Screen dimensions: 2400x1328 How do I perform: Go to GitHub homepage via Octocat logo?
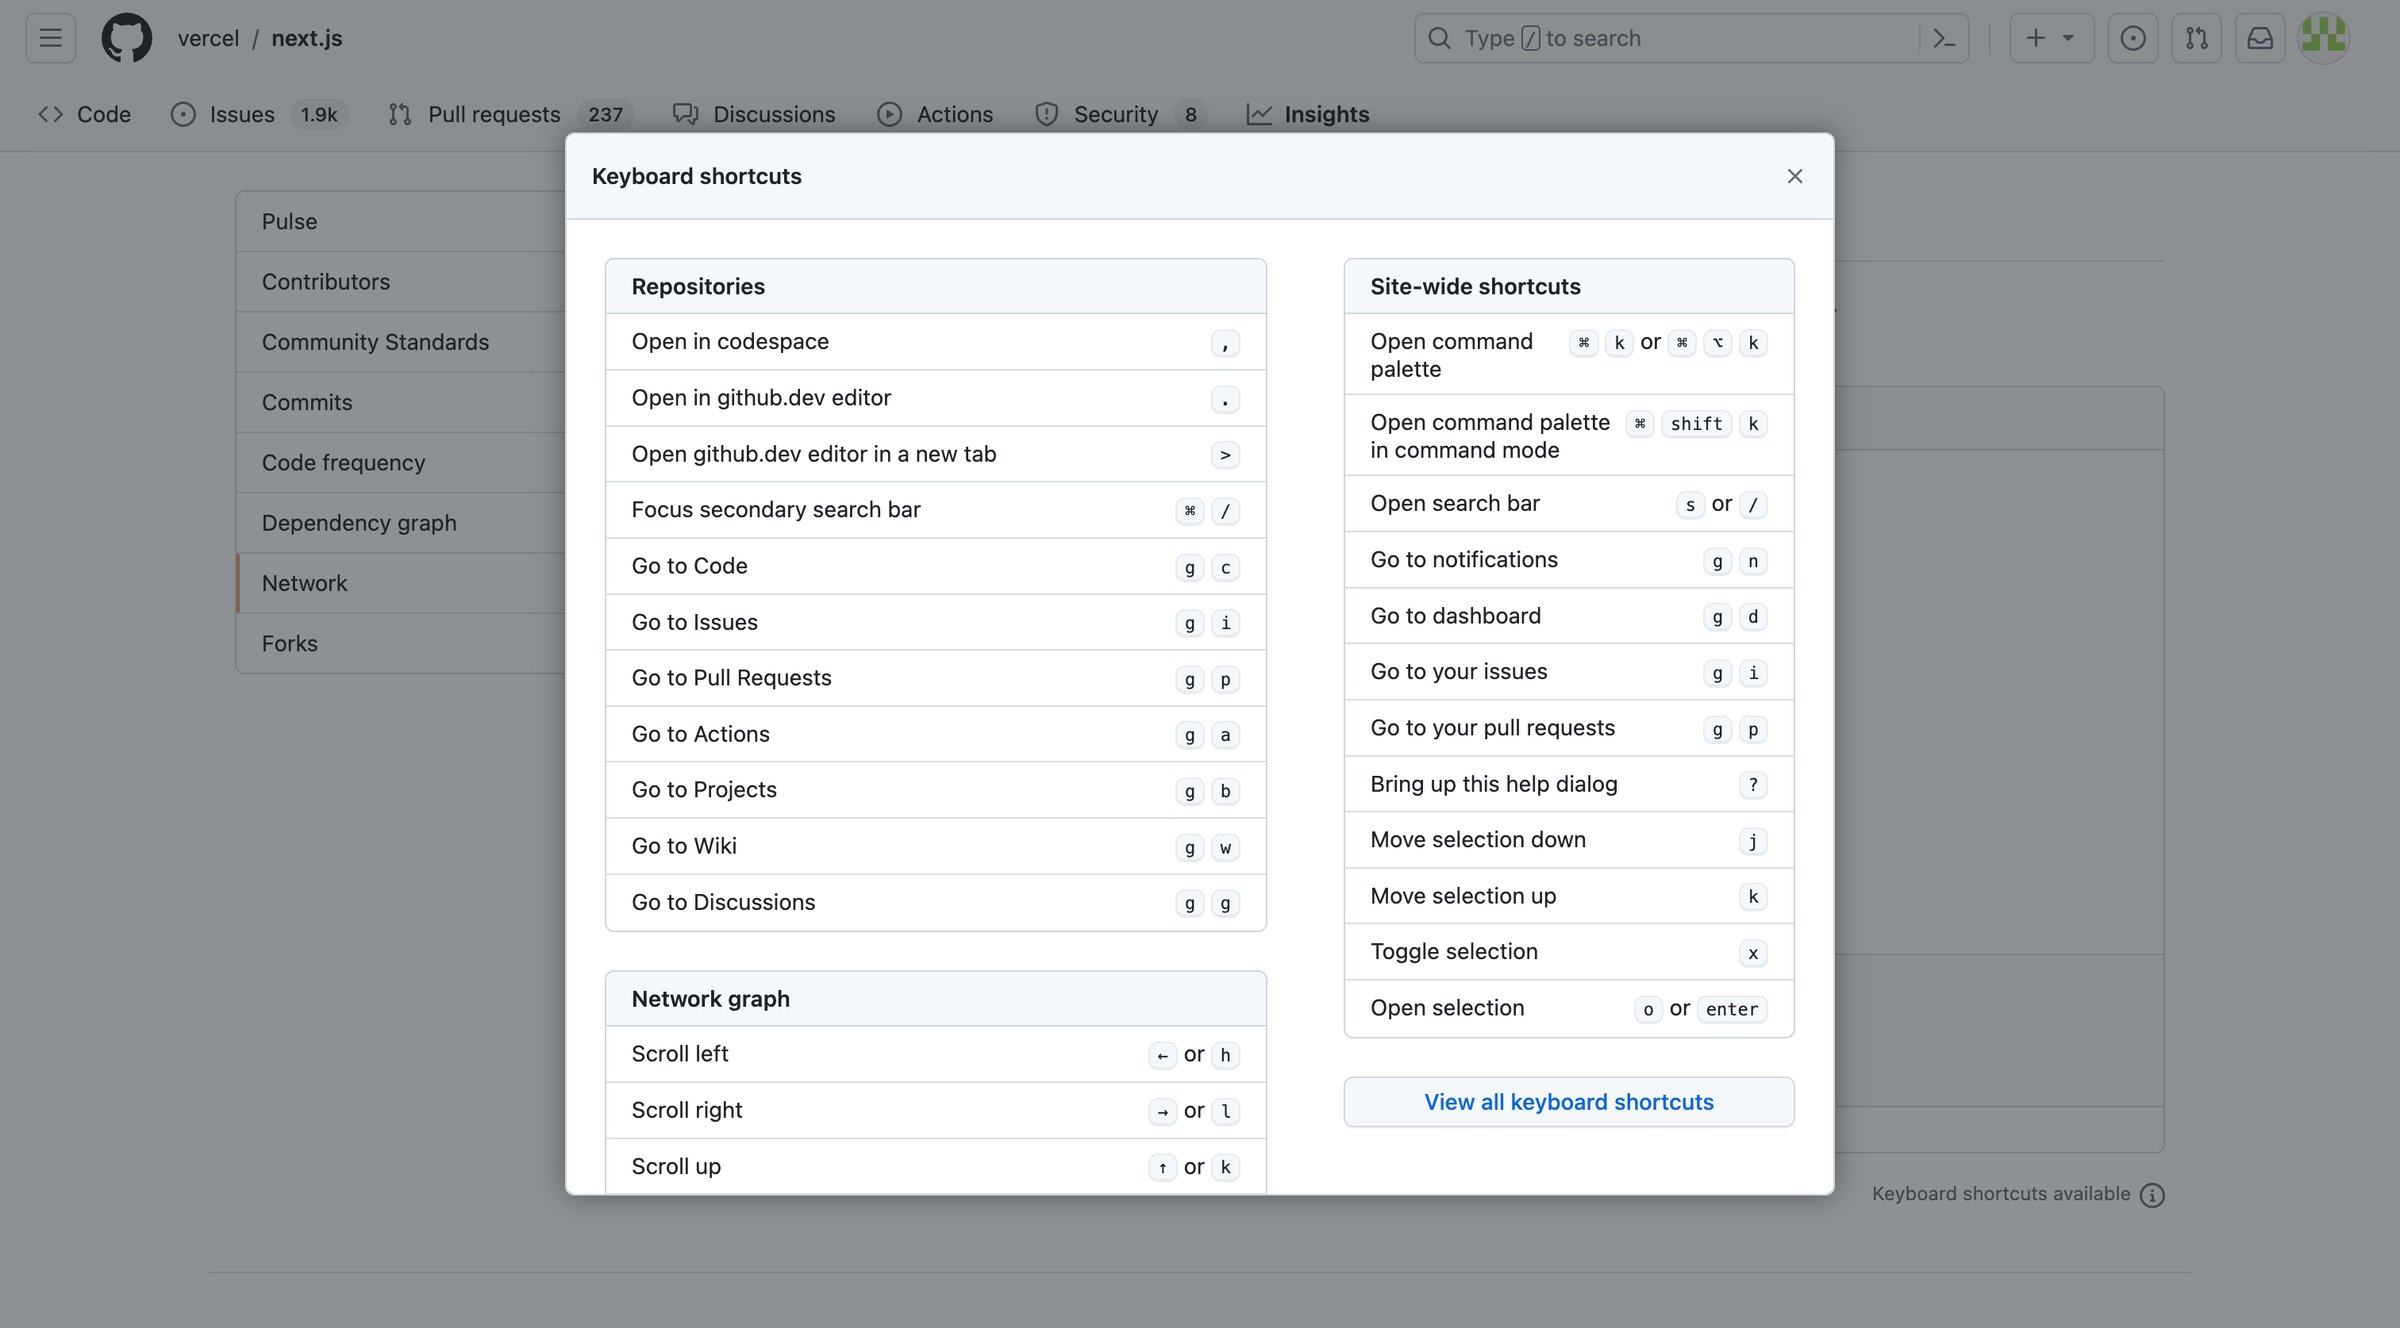point(127,38)
